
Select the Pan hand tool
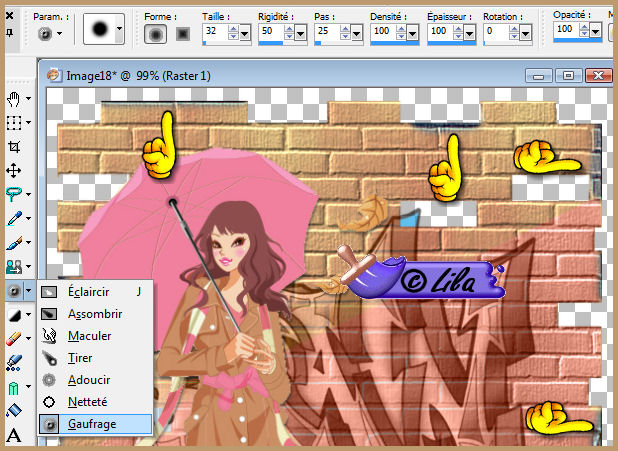pos(14,99)
